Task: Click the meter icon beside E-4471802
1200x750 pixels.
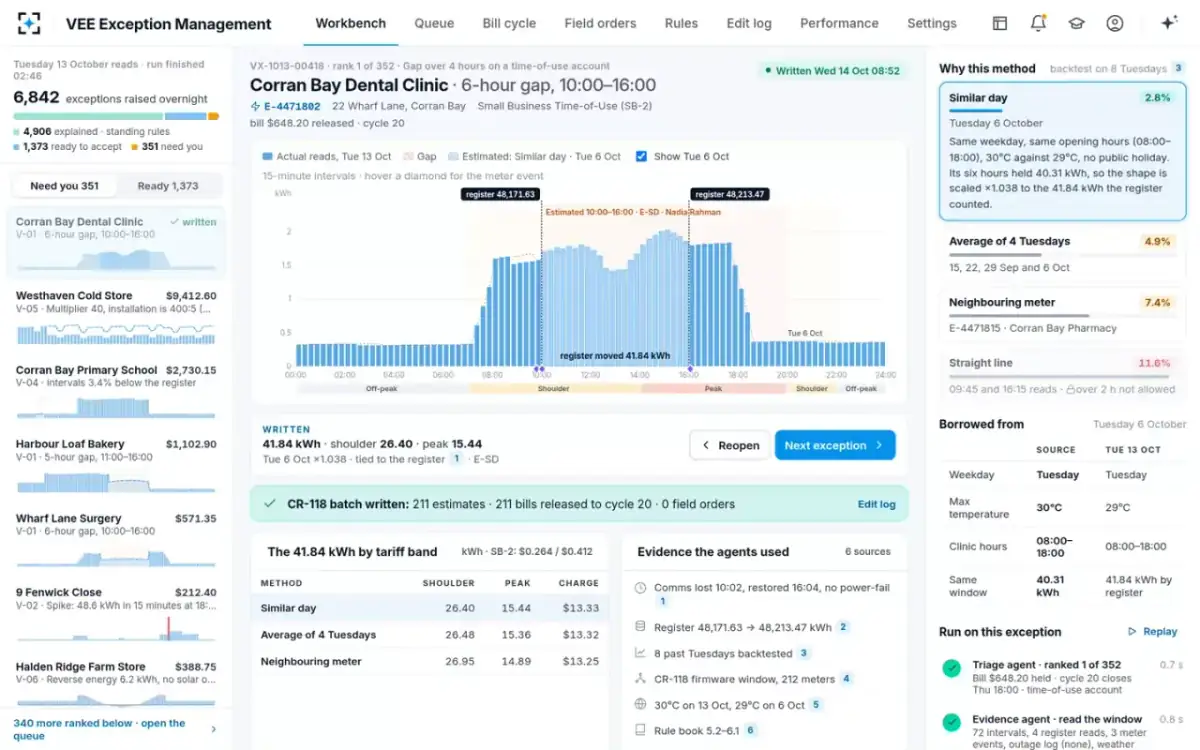Action: (x=255, y=106)
